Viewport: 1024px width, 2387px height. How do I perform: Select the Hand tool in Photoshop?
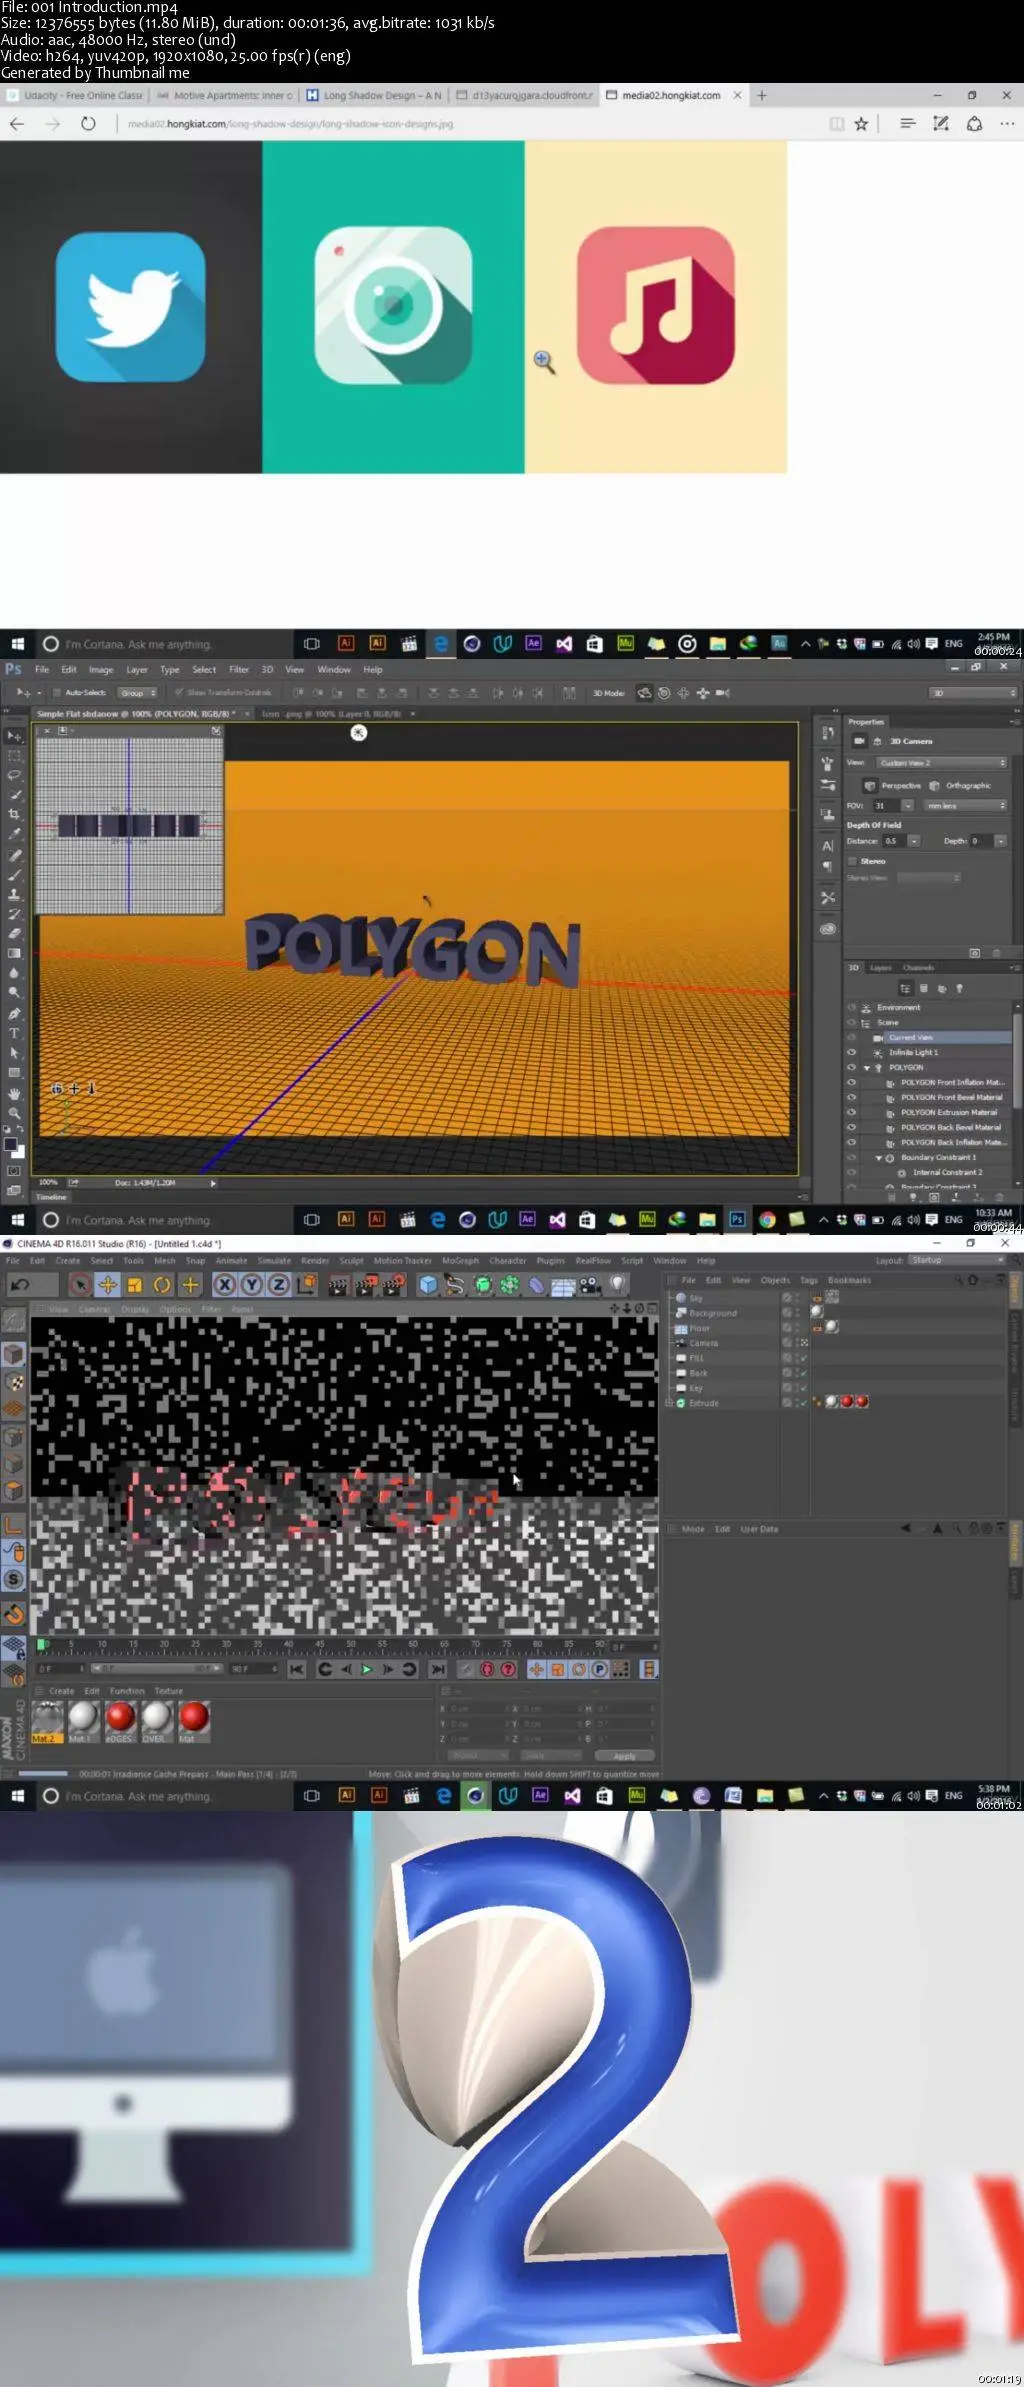tap(14, 1093)
